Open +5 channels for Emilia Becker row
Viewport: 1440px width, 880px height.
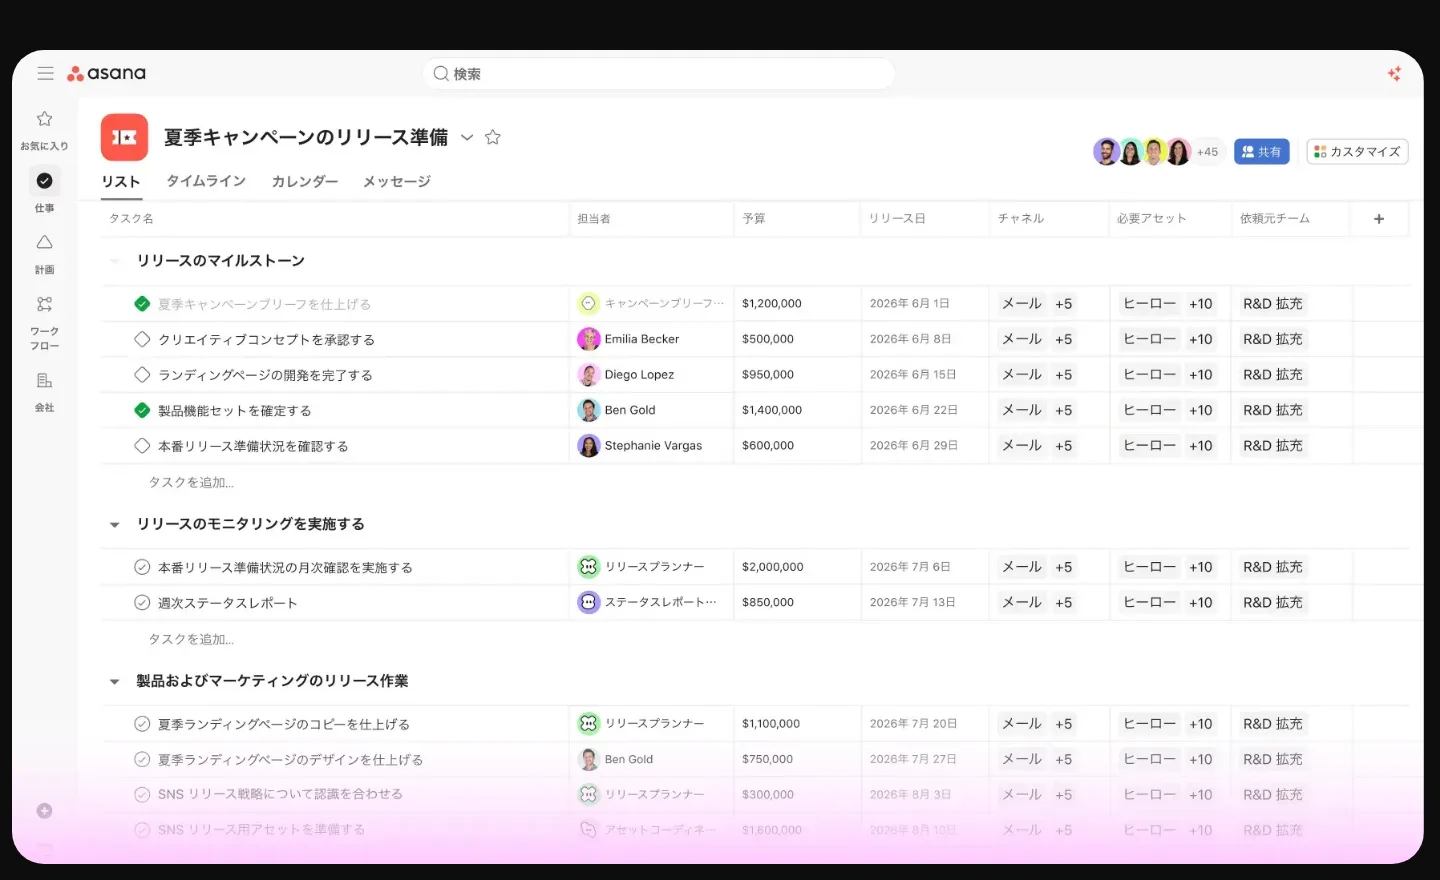coord(1063,339)
